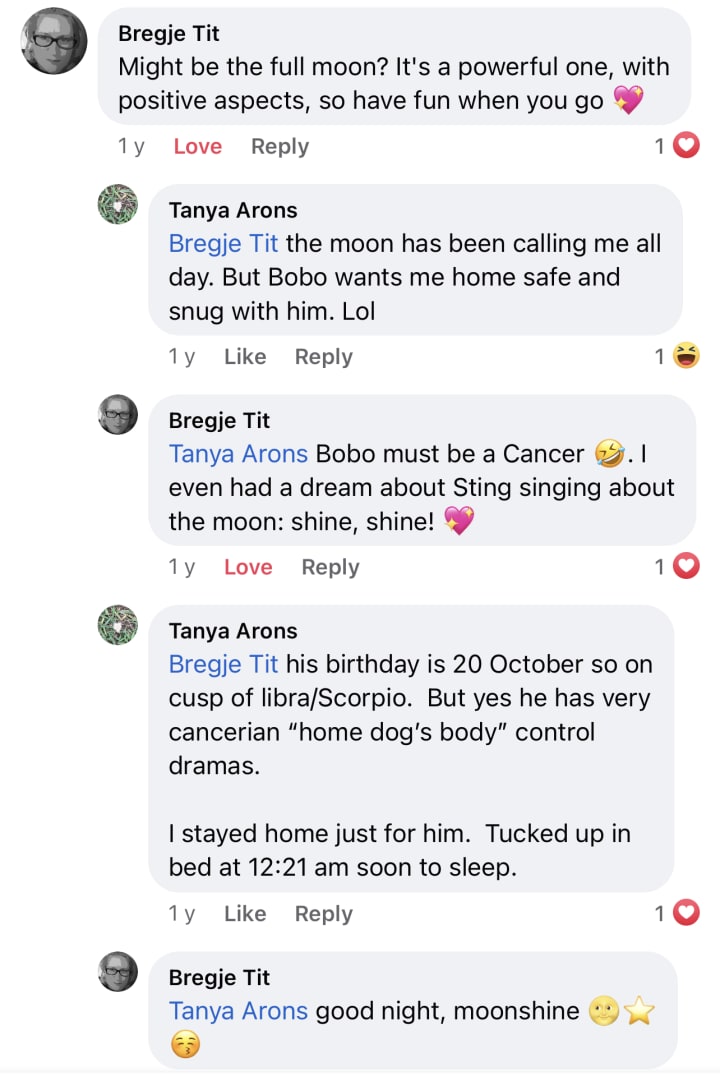This screenshot has height=1076, width=720.
Task: Toggle Love on the Sting dream comment
Action: pyautogui.click(x=248, y=567)
